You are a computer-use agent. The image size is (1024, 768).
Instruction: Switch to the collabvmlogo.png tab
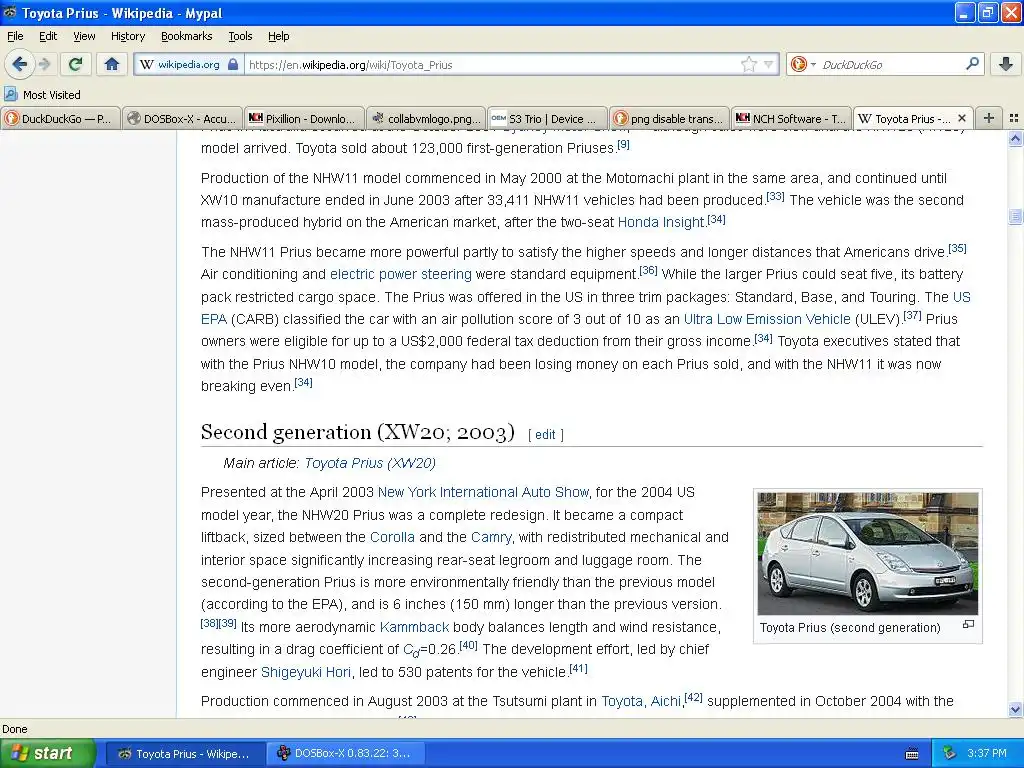(426, 118)
